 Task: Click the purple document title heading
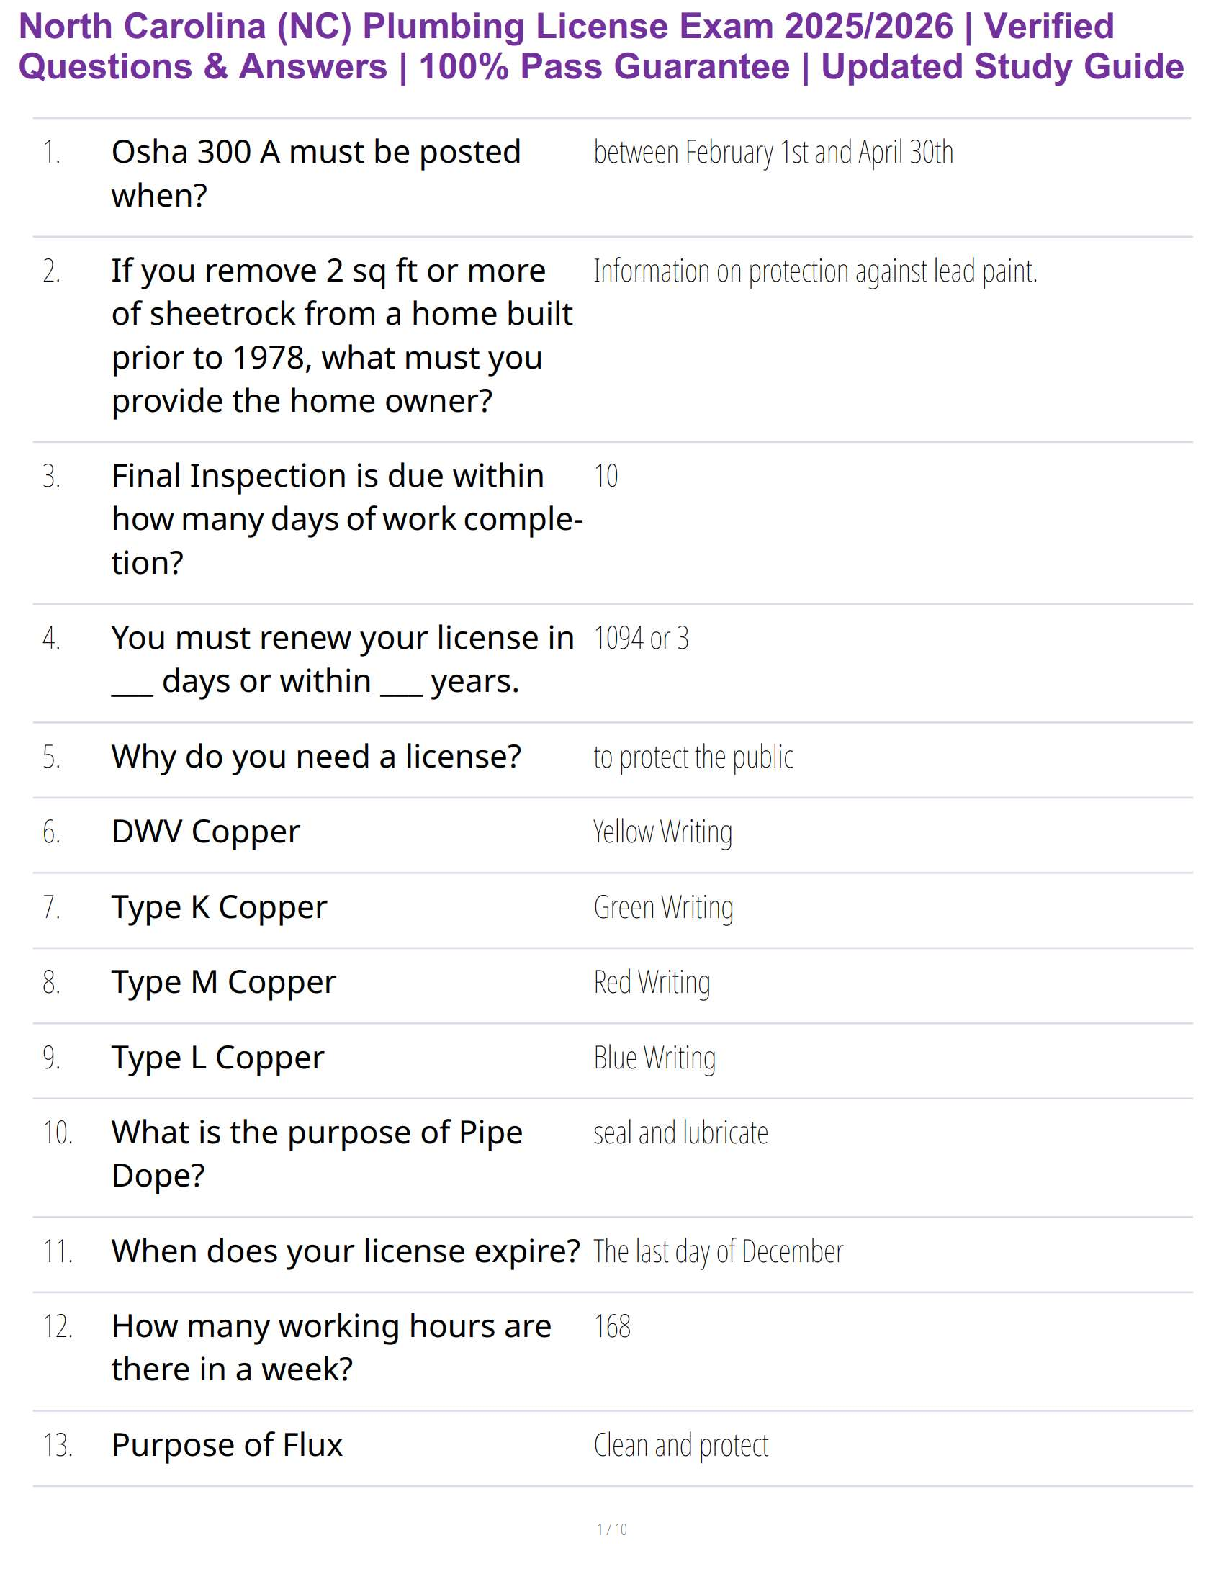pyautogui.click(x=601, y=46)
